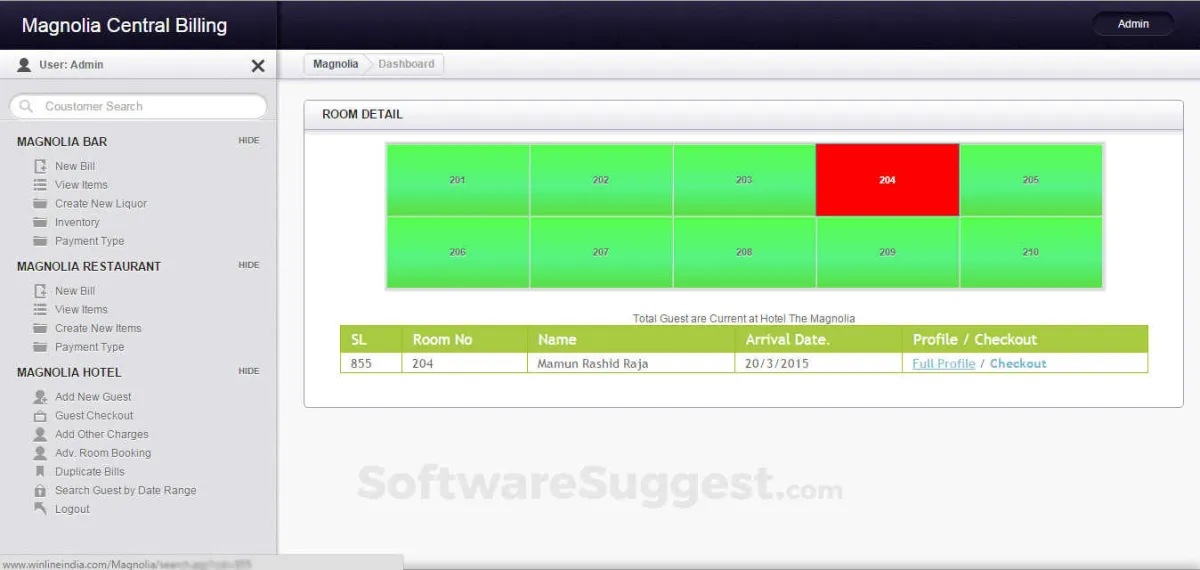Click the View Items list icon under Magnolia Bar
The height and width of the screenshot is (570, 1200).
point(40,185)
